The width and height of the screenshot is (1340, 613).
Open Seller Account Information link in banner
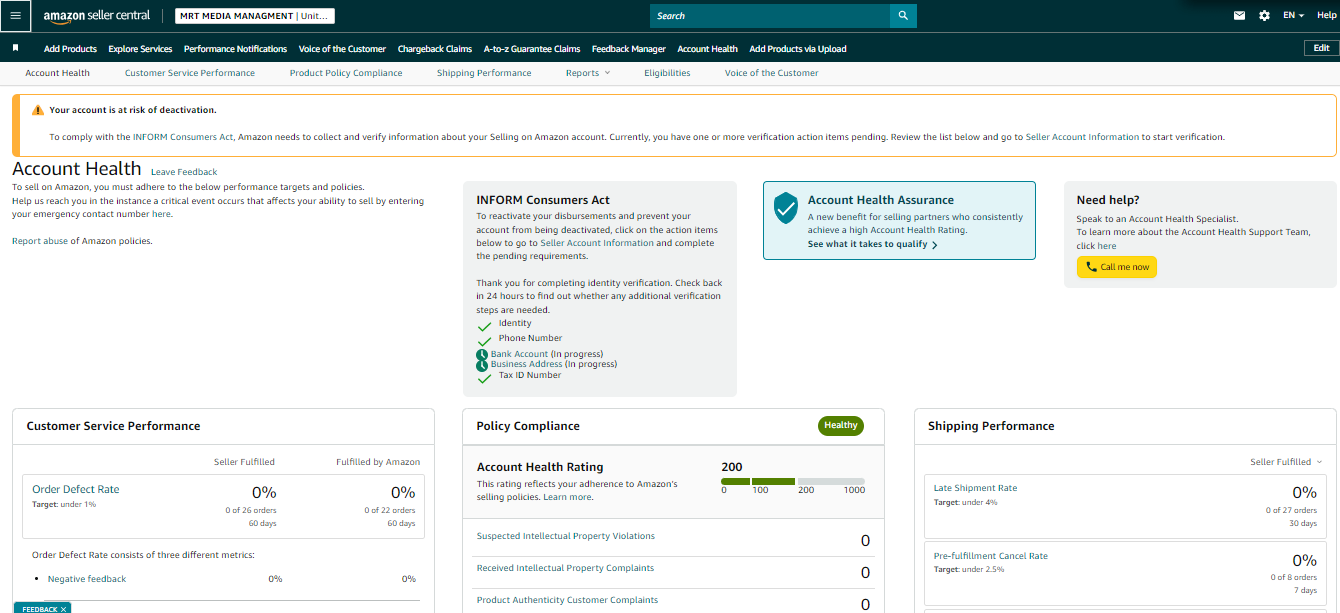[x=1082, y=137]
